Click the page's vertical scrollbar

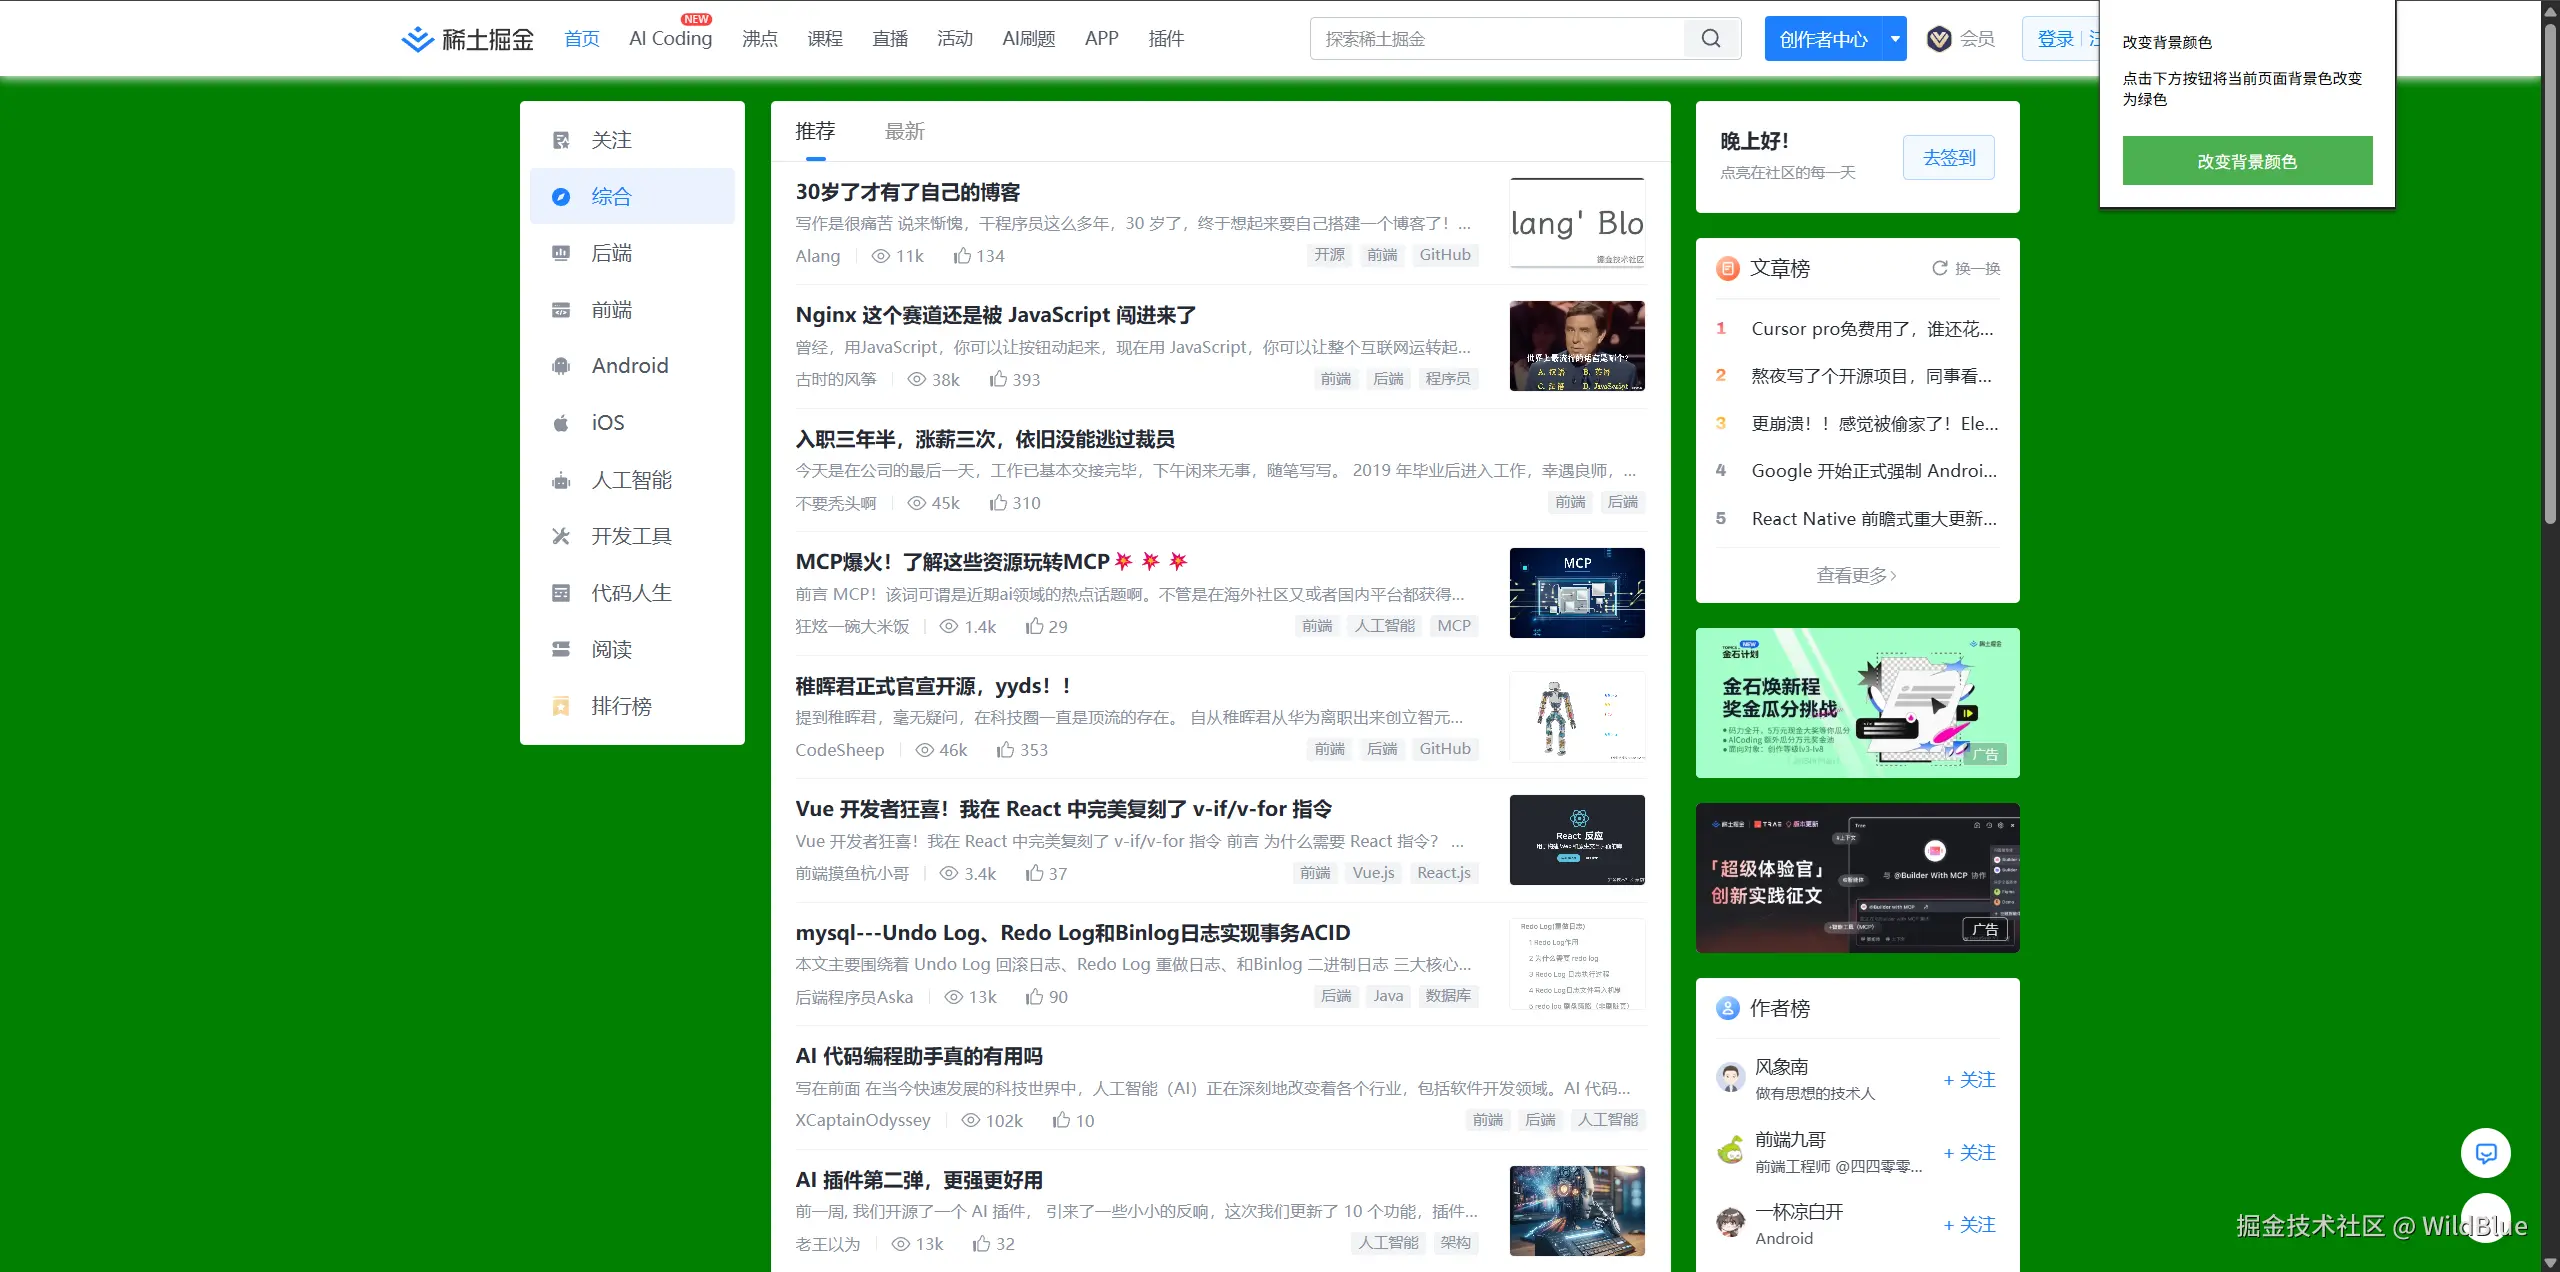pyautogui.click(x=2550, y=270)
